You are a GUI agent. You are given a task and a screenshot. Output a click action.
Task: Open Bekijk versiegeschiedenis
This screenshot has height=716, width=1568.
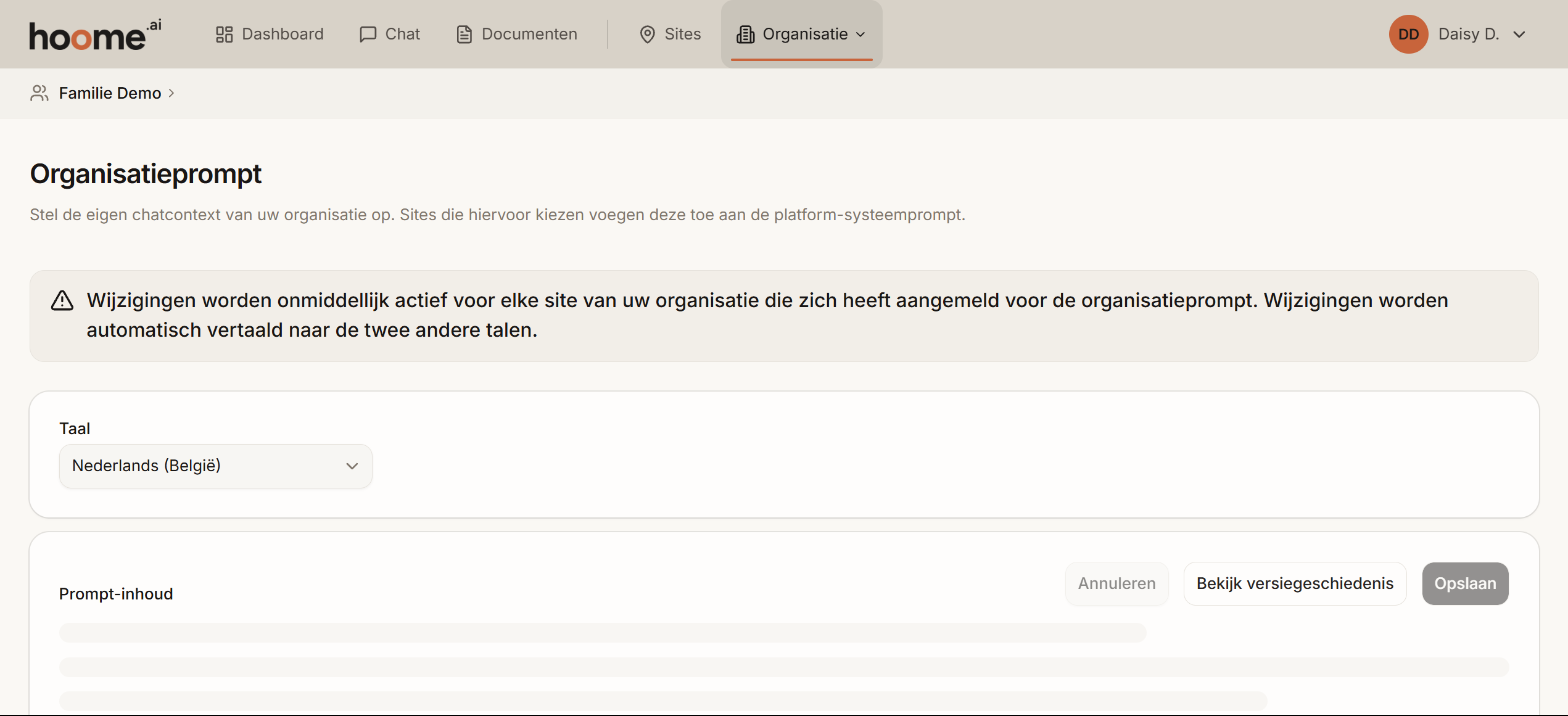(1295, 584)
